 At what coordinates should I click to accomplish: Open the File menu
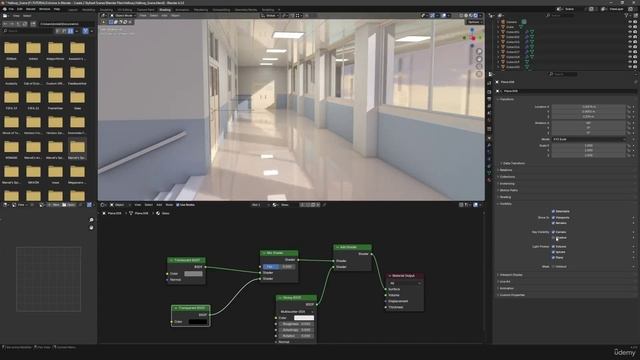tap(11, 9)
